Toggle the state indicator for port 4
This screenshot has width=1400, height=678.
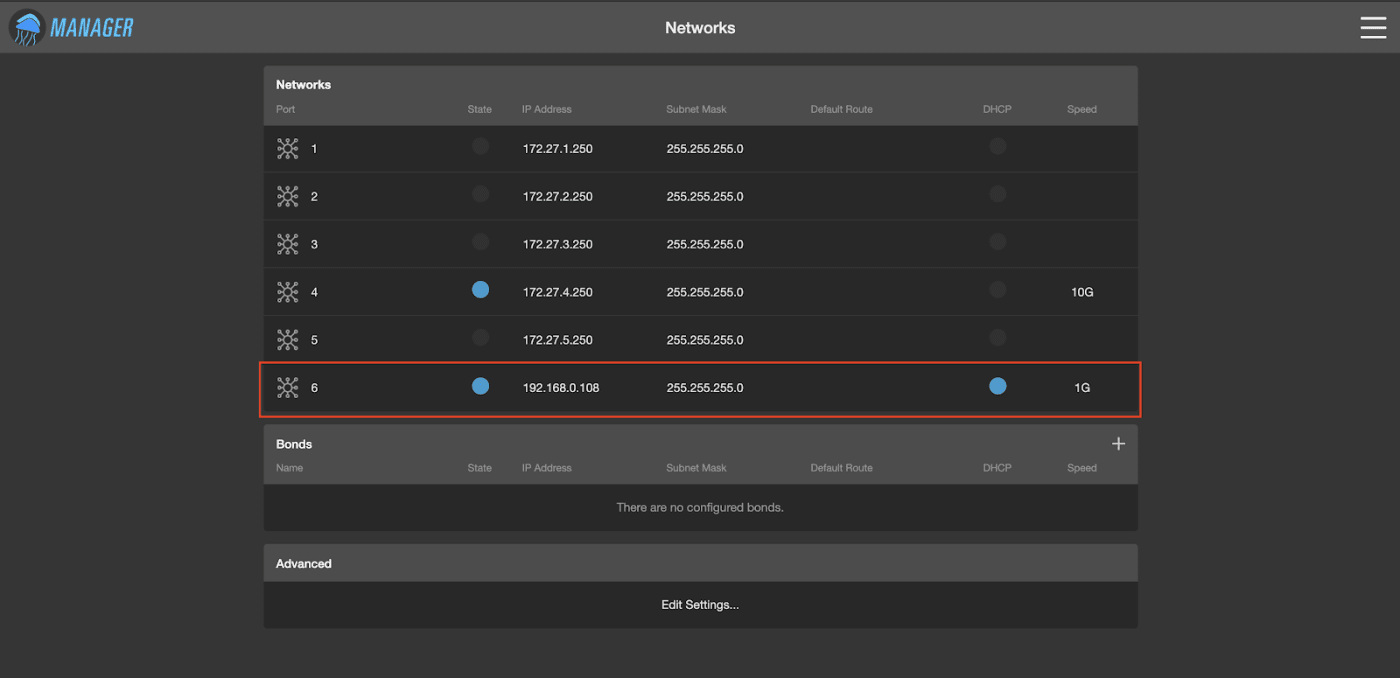480,289
